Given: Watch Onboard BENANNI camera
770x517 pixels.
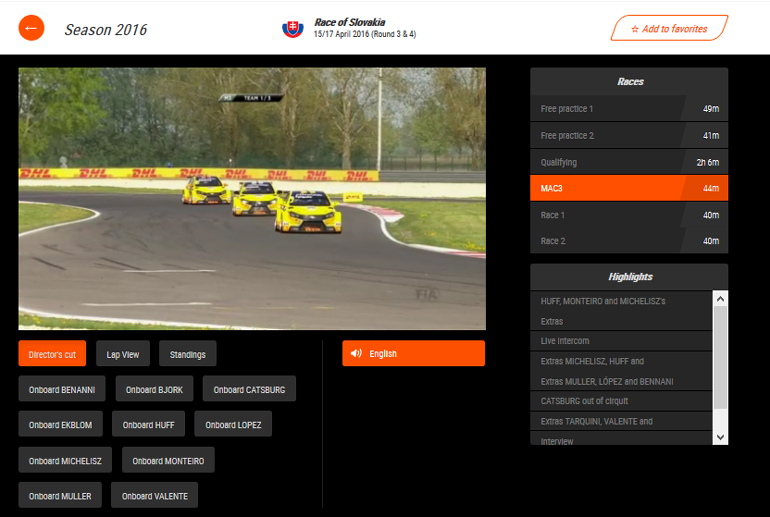Looking at the screenshot, I should (61, 390).
